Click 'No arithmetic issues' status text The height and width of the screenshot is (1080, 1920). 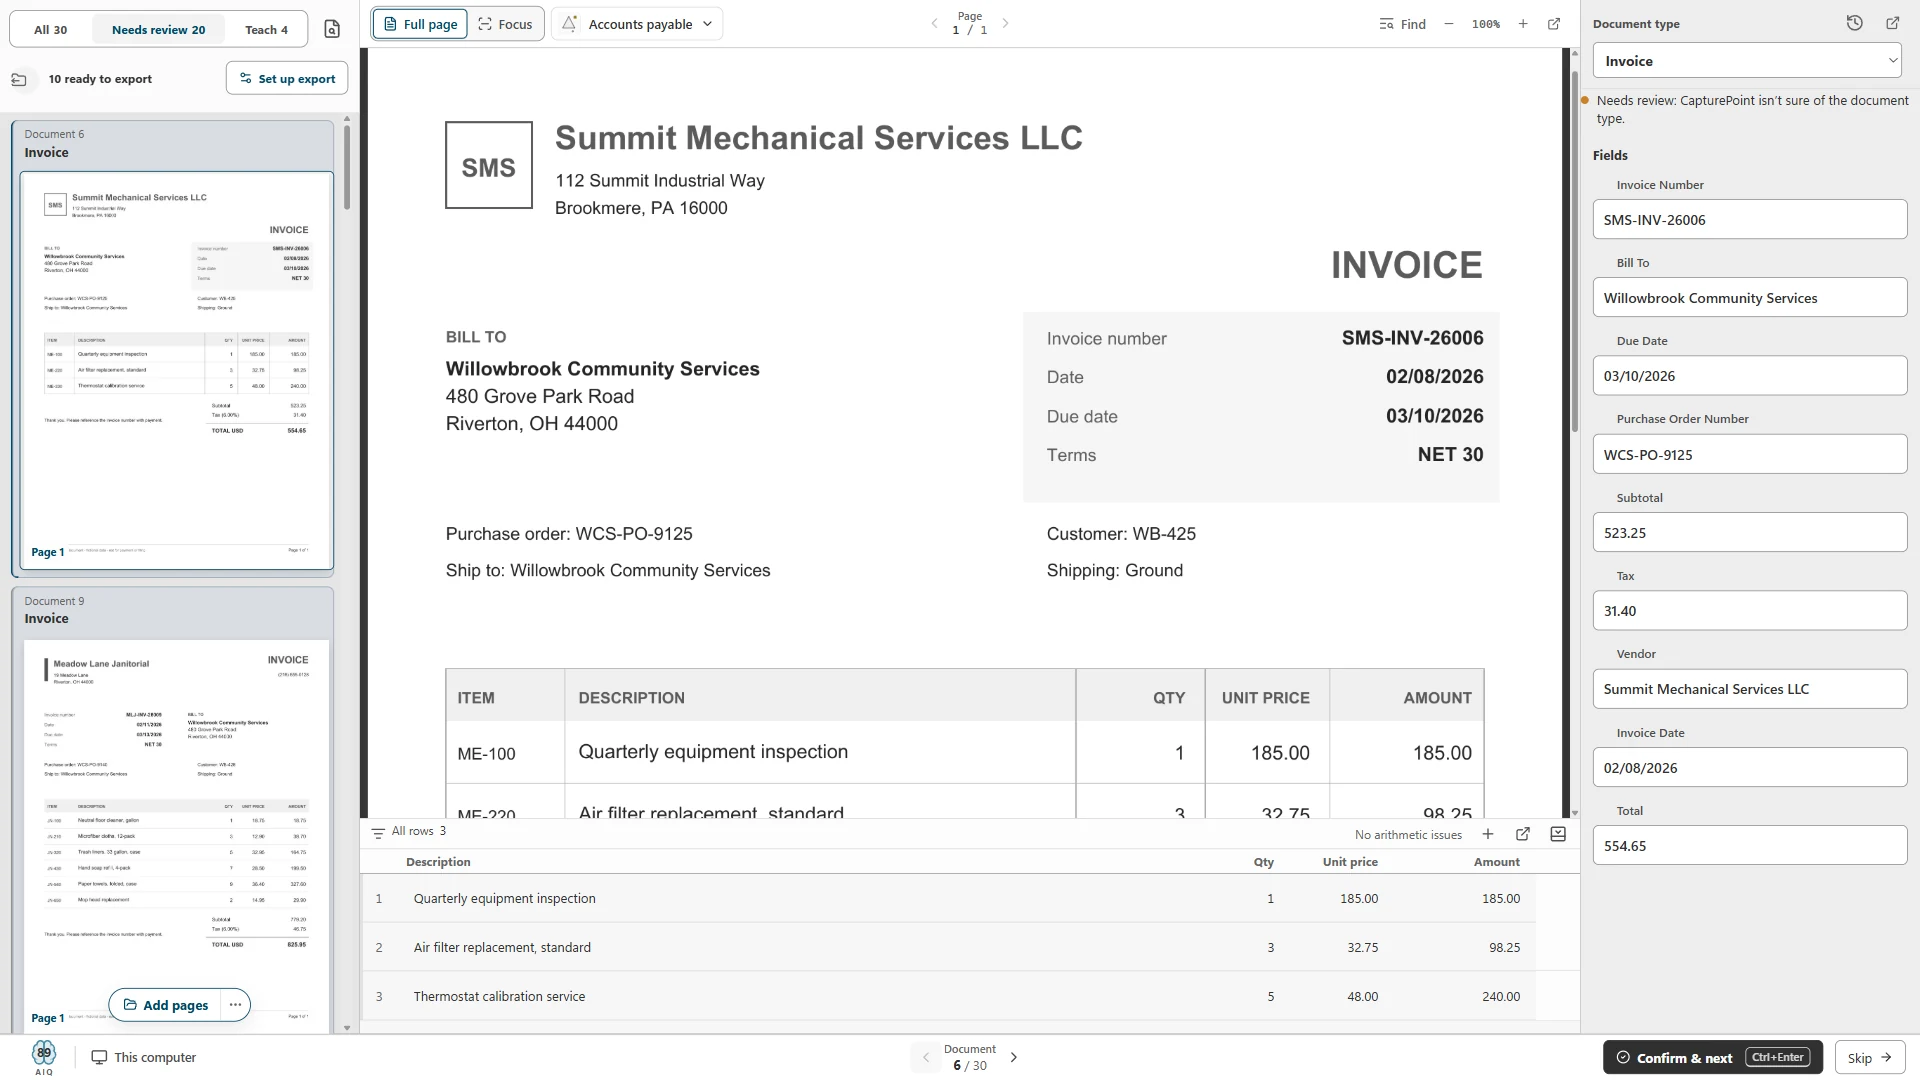(1408, 834)
